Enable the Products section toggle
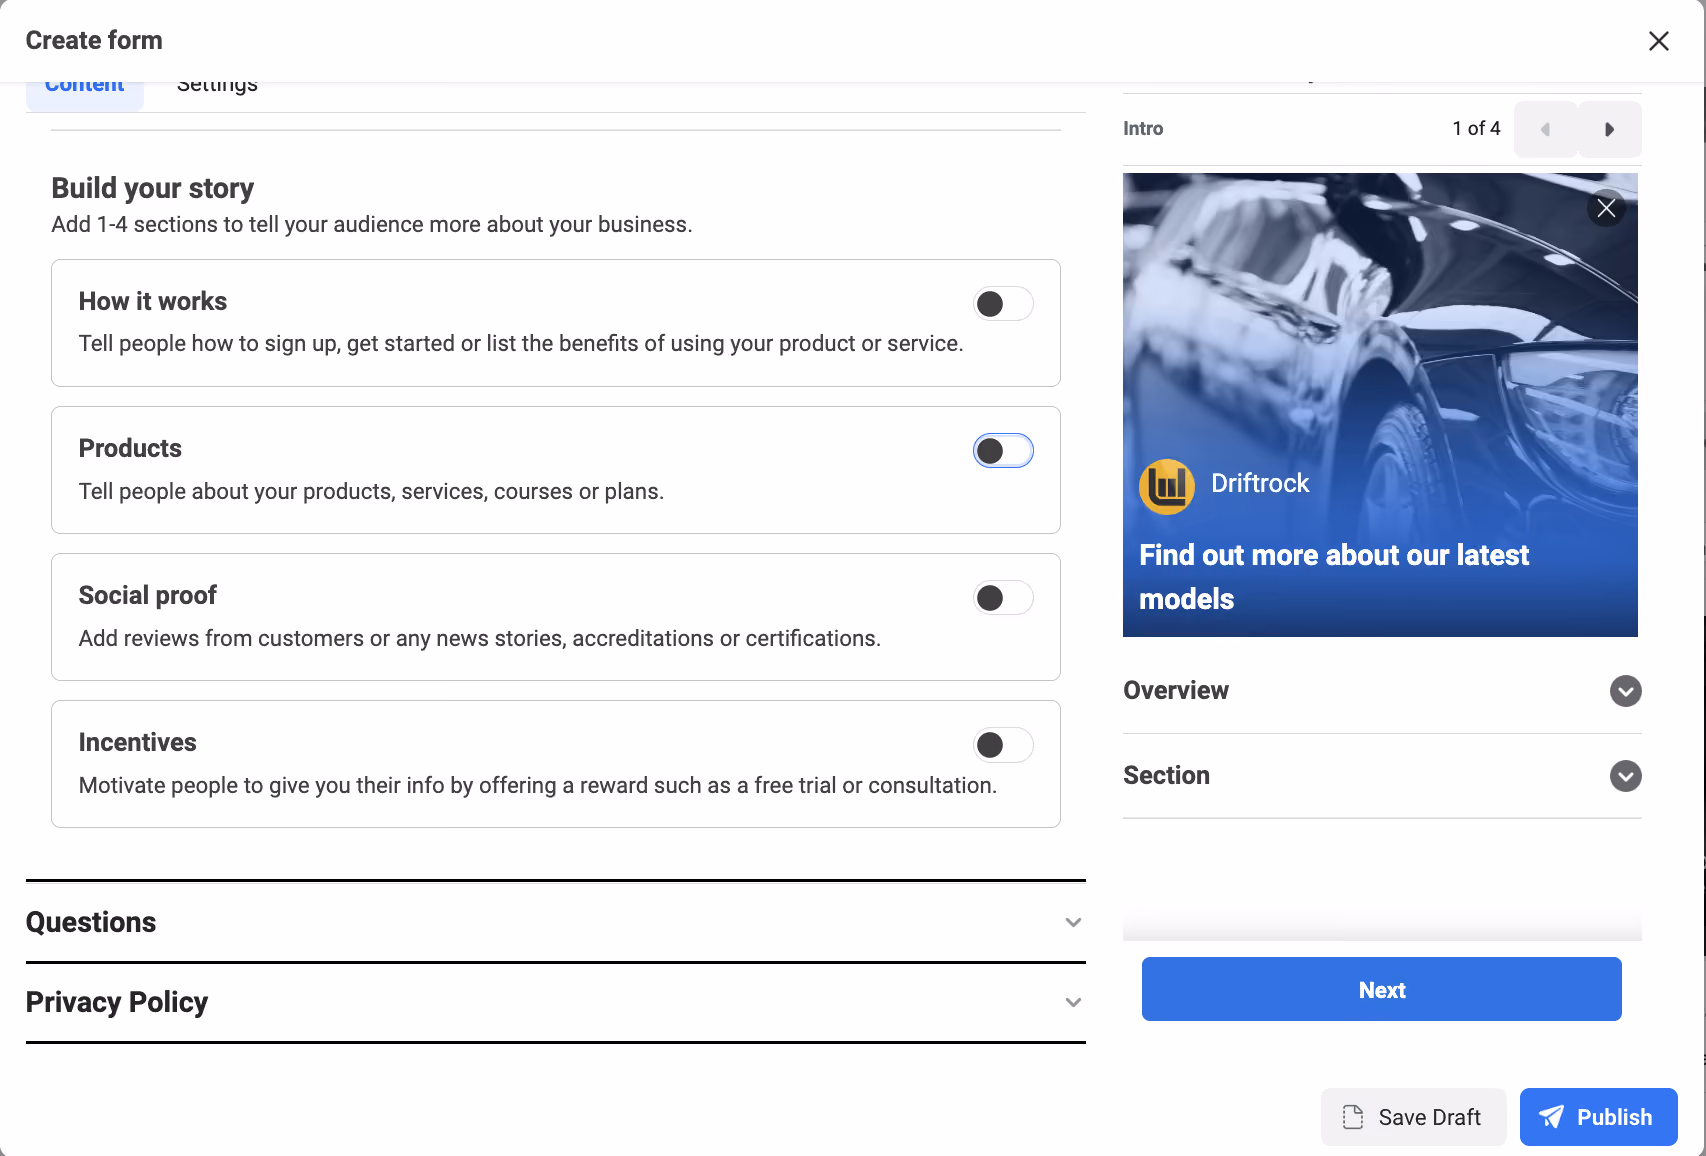This screenshot has width=1706, height=1156. coord(1003,451)
